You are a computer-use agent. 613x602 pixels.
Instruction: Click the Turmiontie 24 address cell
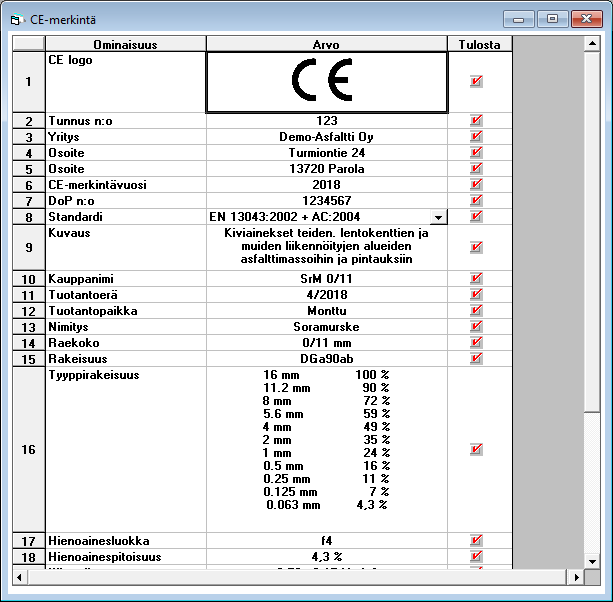pos(326,153)
